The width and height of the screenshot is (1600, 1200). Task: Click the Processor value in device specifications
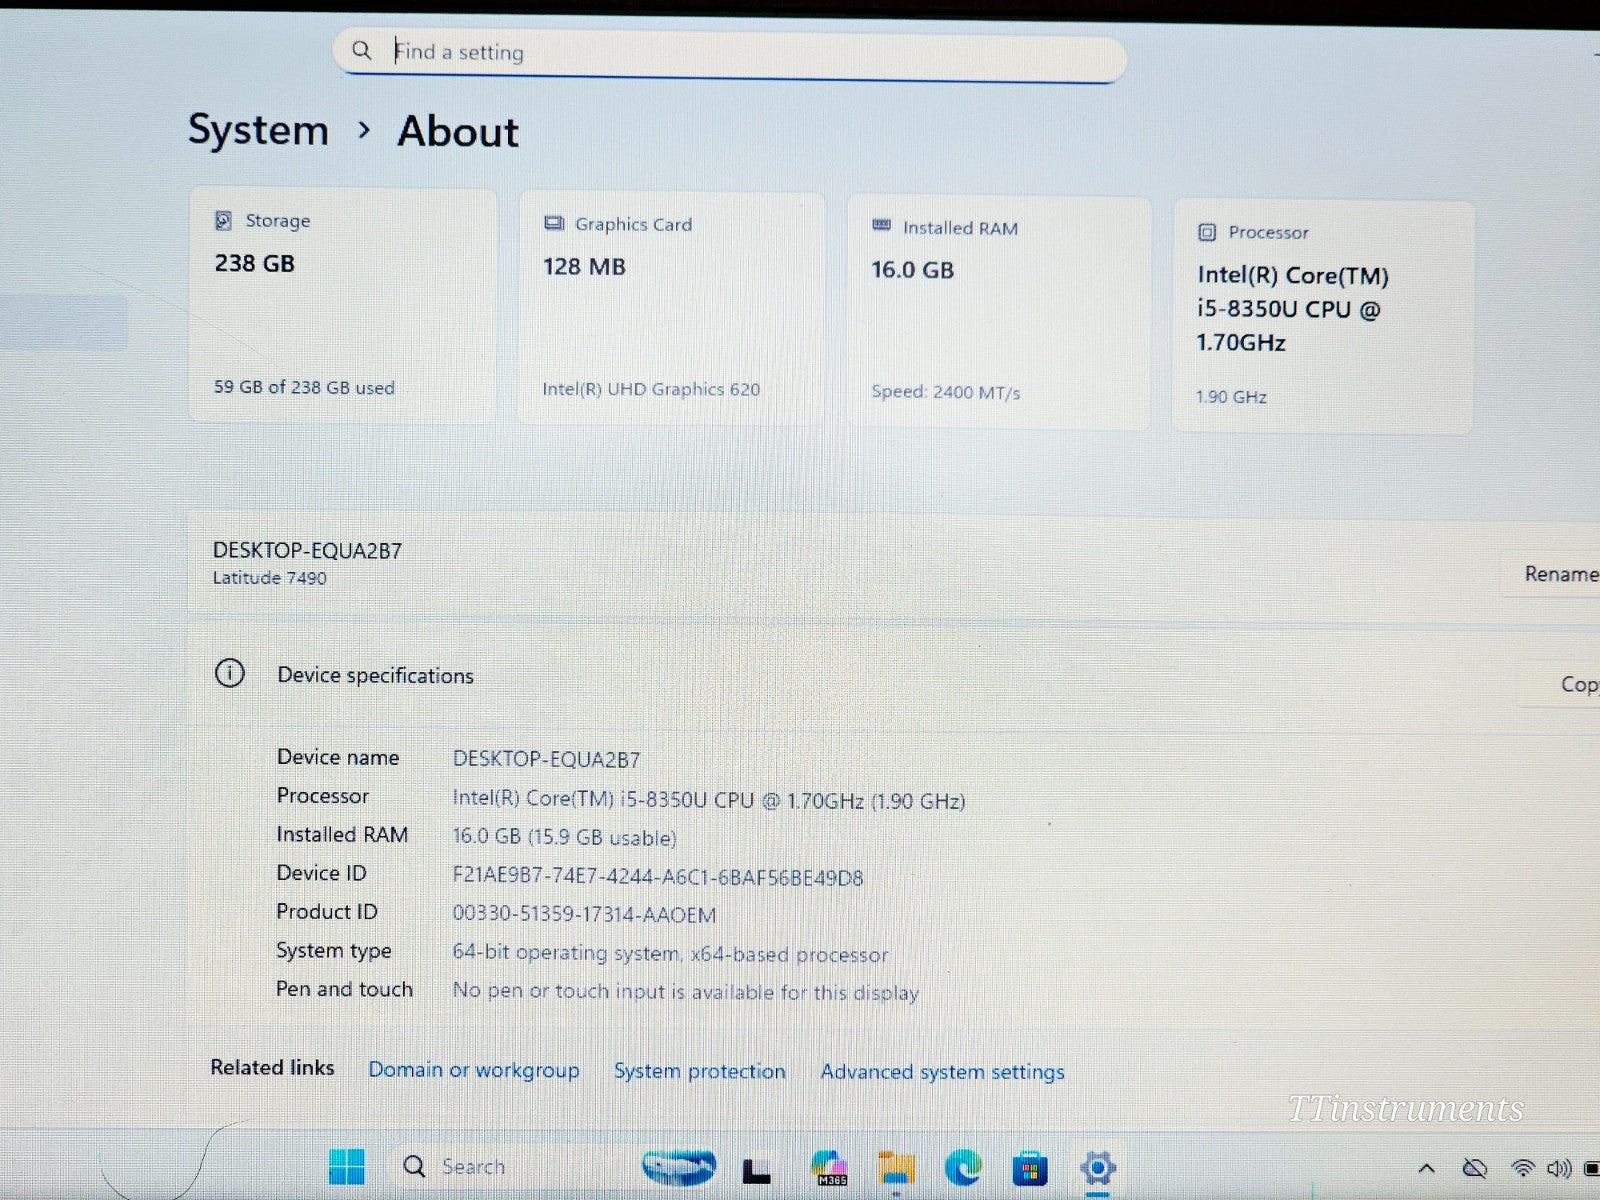[x=708, y=800]
